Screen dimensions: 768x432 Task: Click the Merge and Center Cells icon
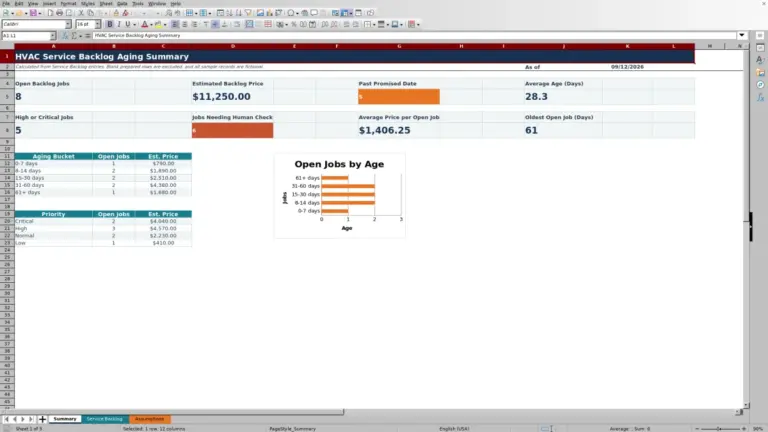250,24
